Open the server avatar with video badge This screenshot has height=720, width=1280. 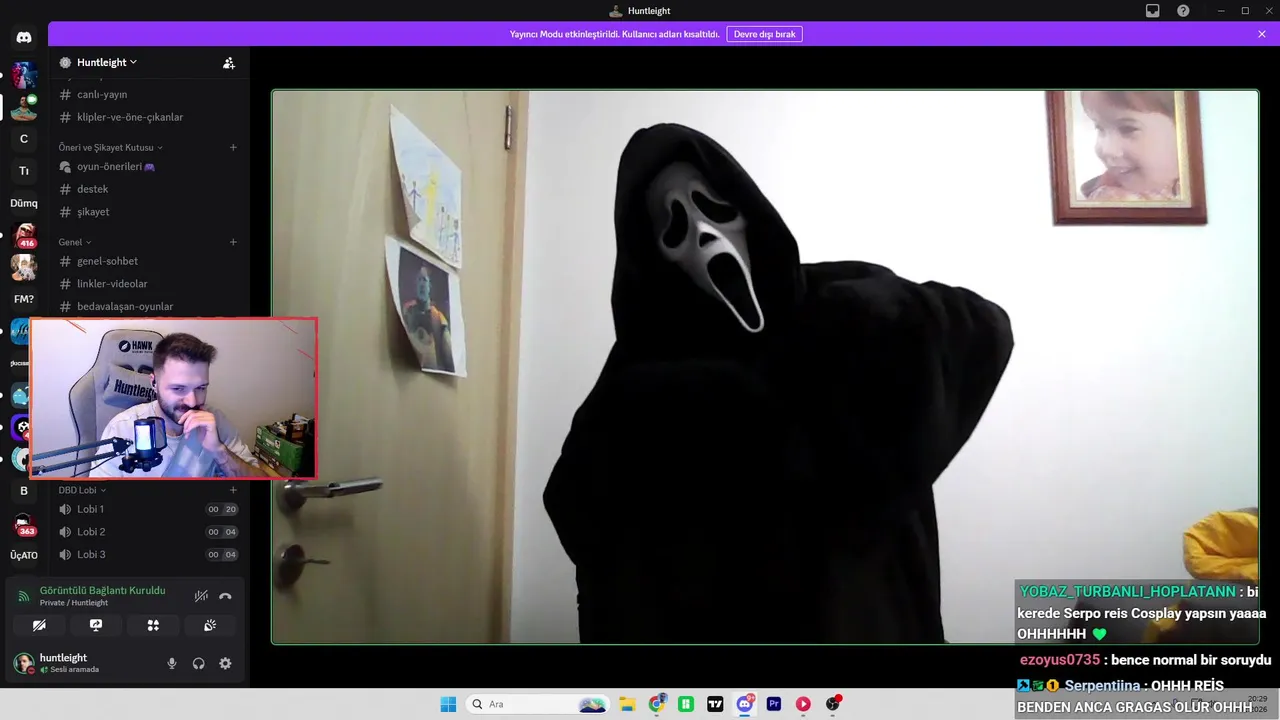(x=24, y=107)
